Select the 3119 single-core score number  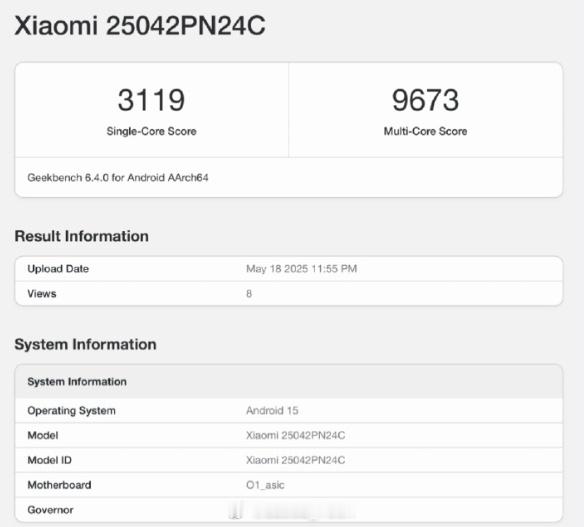pyautogui.click(x=151, y=100)
